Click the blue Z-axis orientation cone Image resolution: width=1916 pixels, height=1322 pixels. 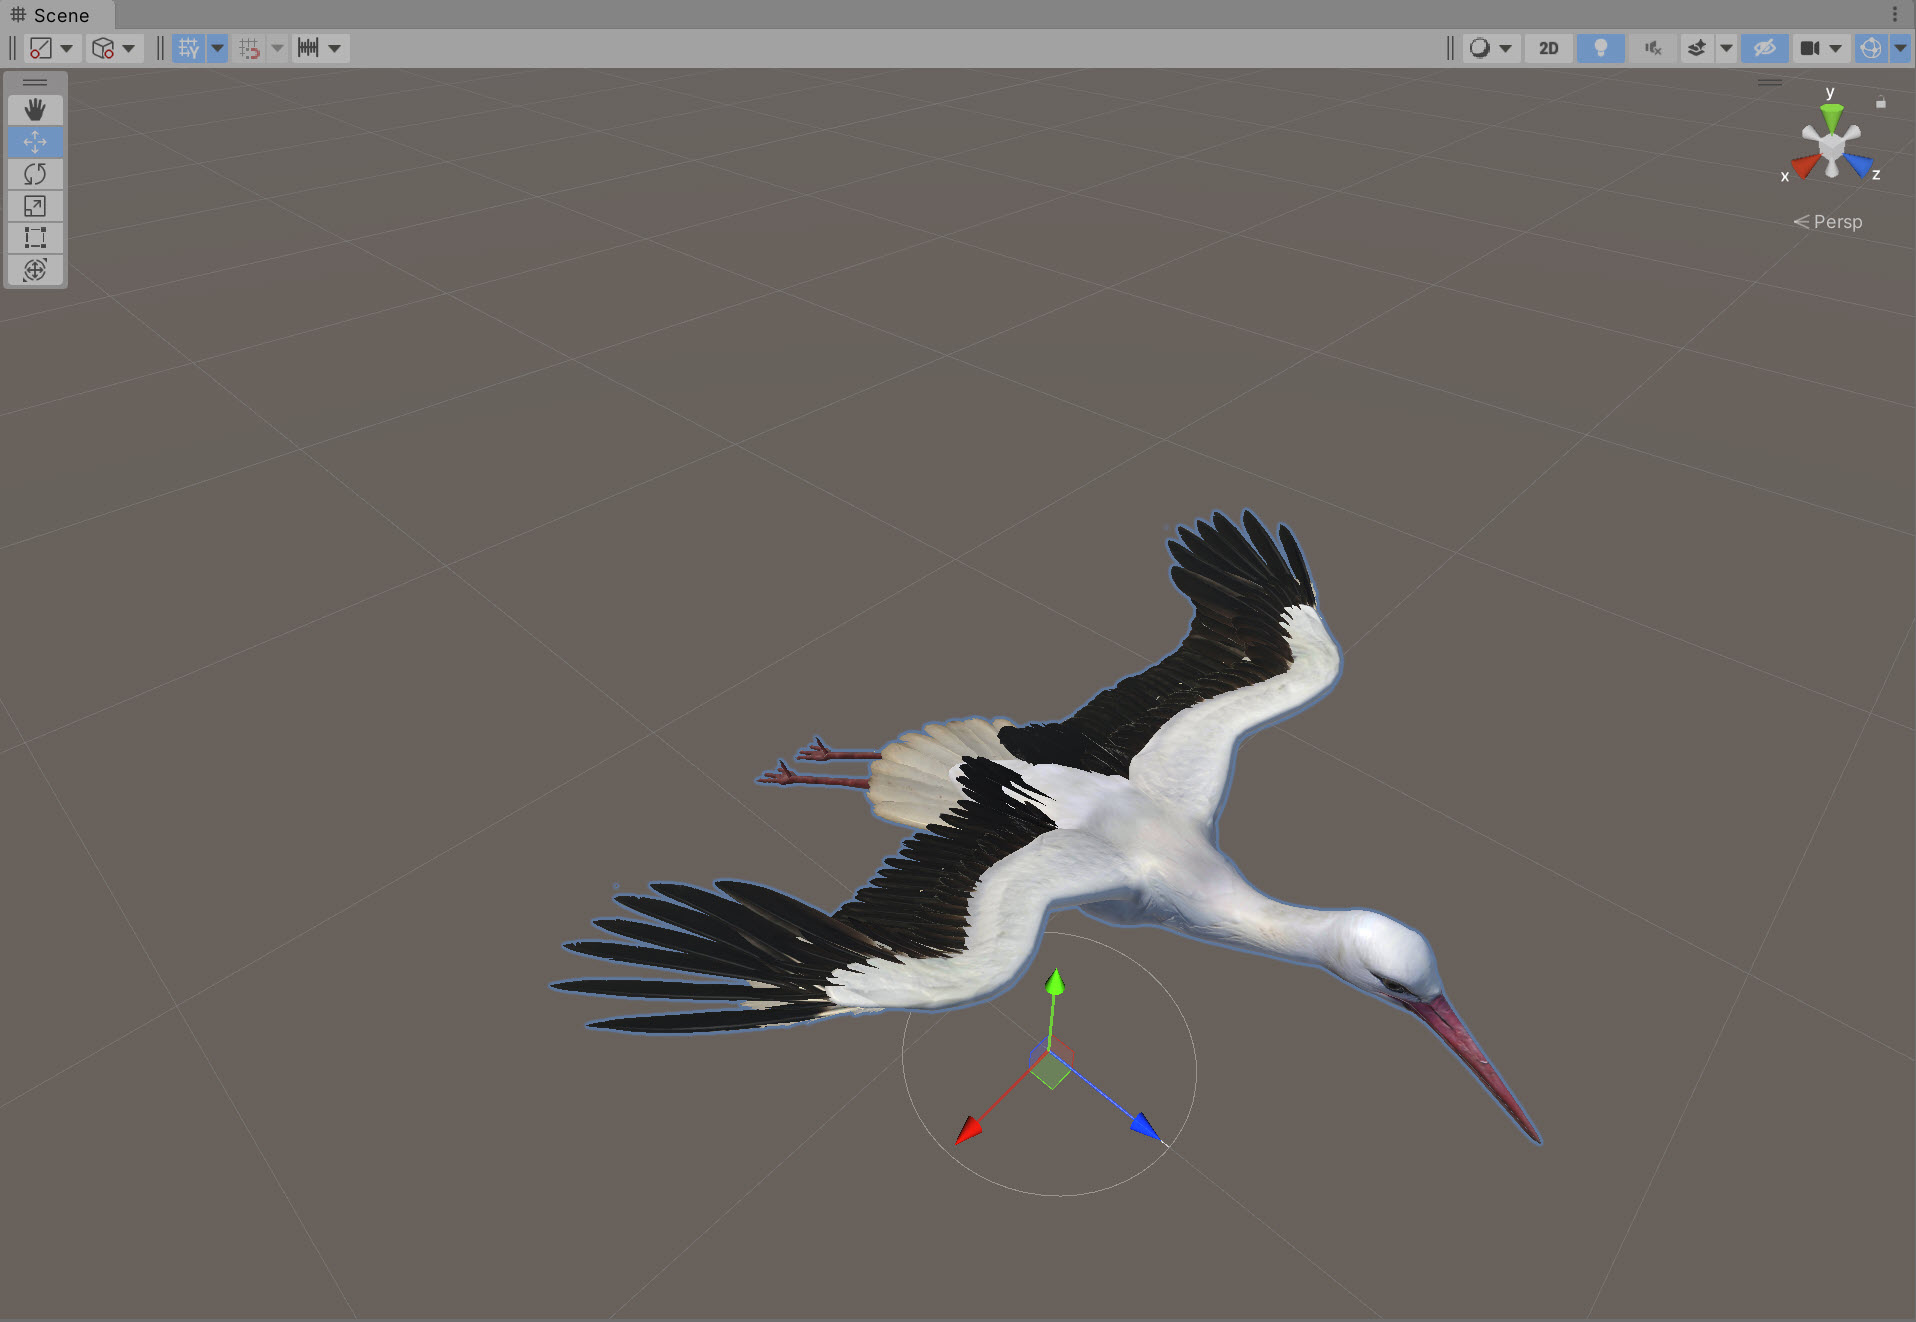[1859, 164]
